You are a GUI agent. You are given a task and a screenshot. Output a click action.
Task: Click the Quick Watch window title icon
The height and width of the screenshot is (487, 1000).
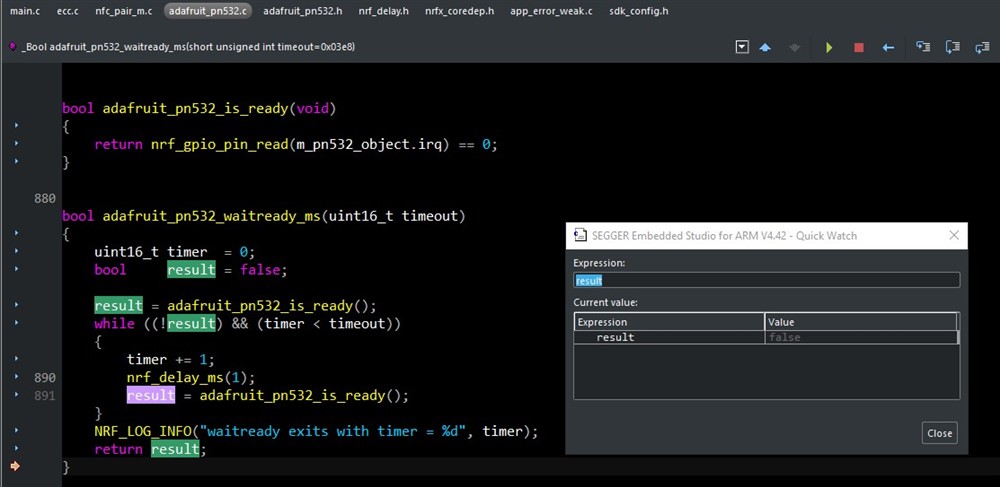(x=580, y=235)
